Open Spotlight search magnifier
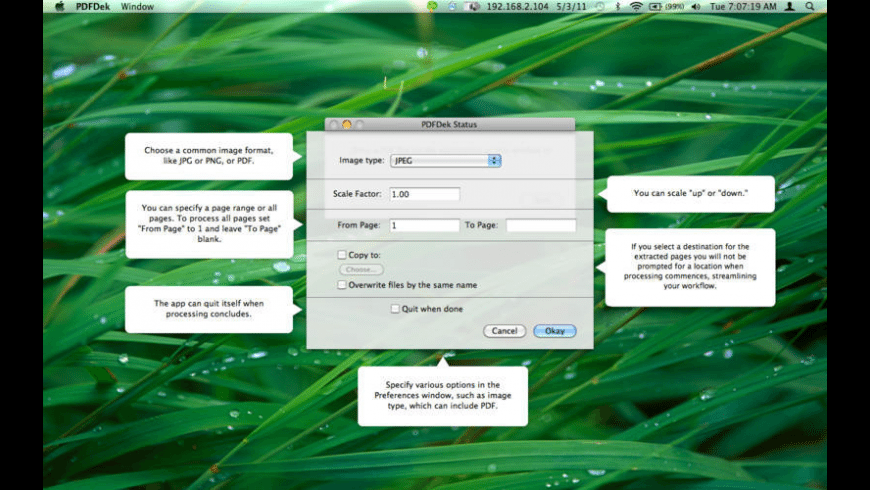Screen dimensions: 870x490 point(808,6)
